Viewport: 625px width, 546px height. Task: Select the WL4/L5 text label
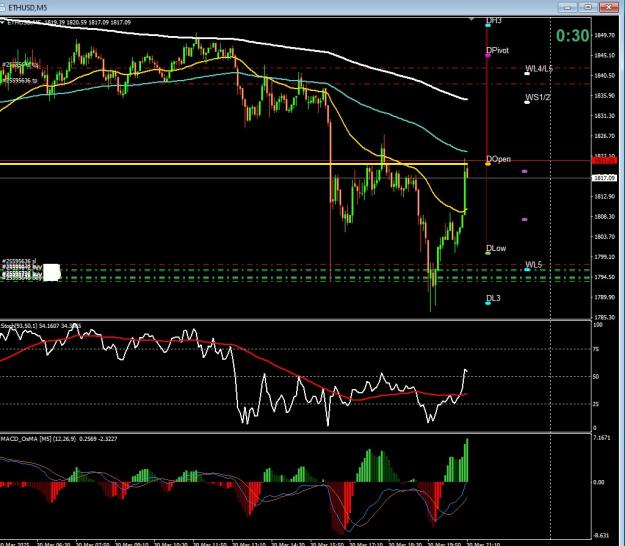pyautogui.click(x=539, y=69)
